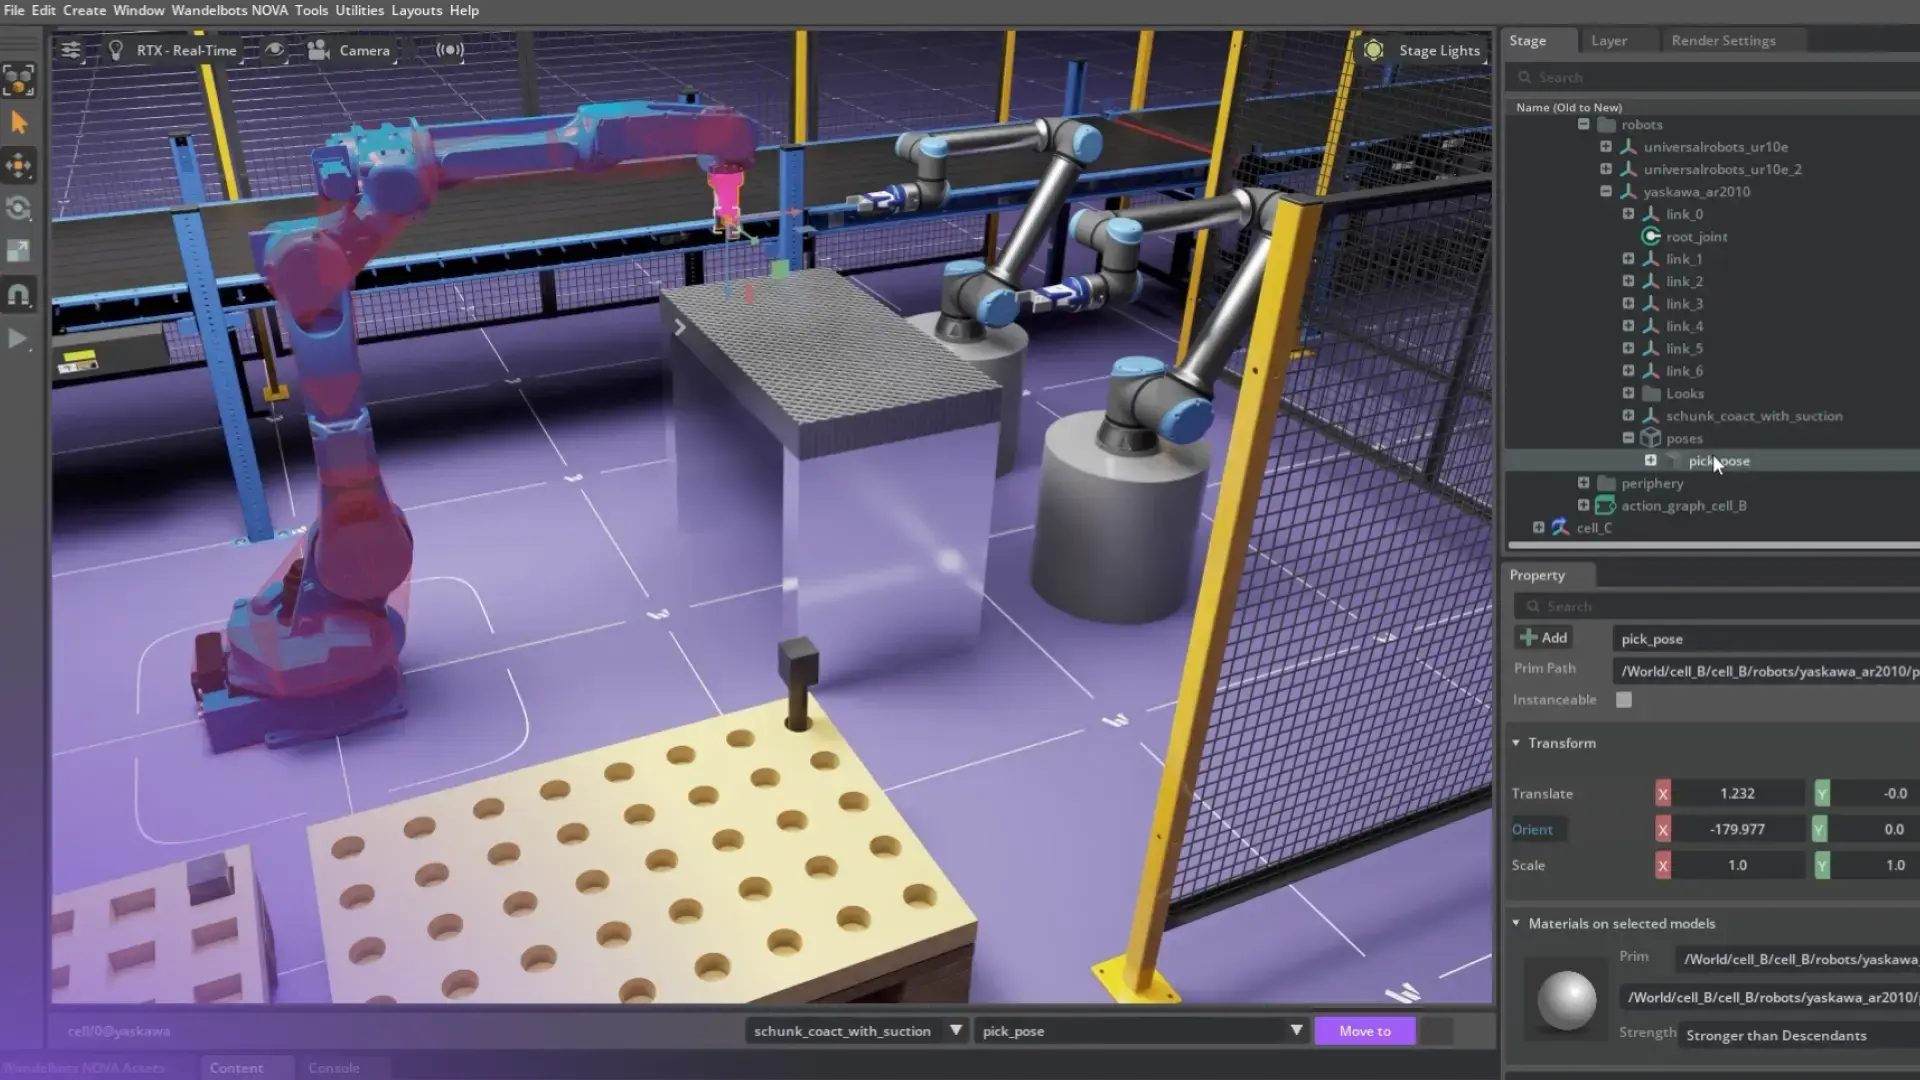This screenshot has height=1080, width=1920.
Task: Click the Stage search field
Action: click(x=1714, y=77)
